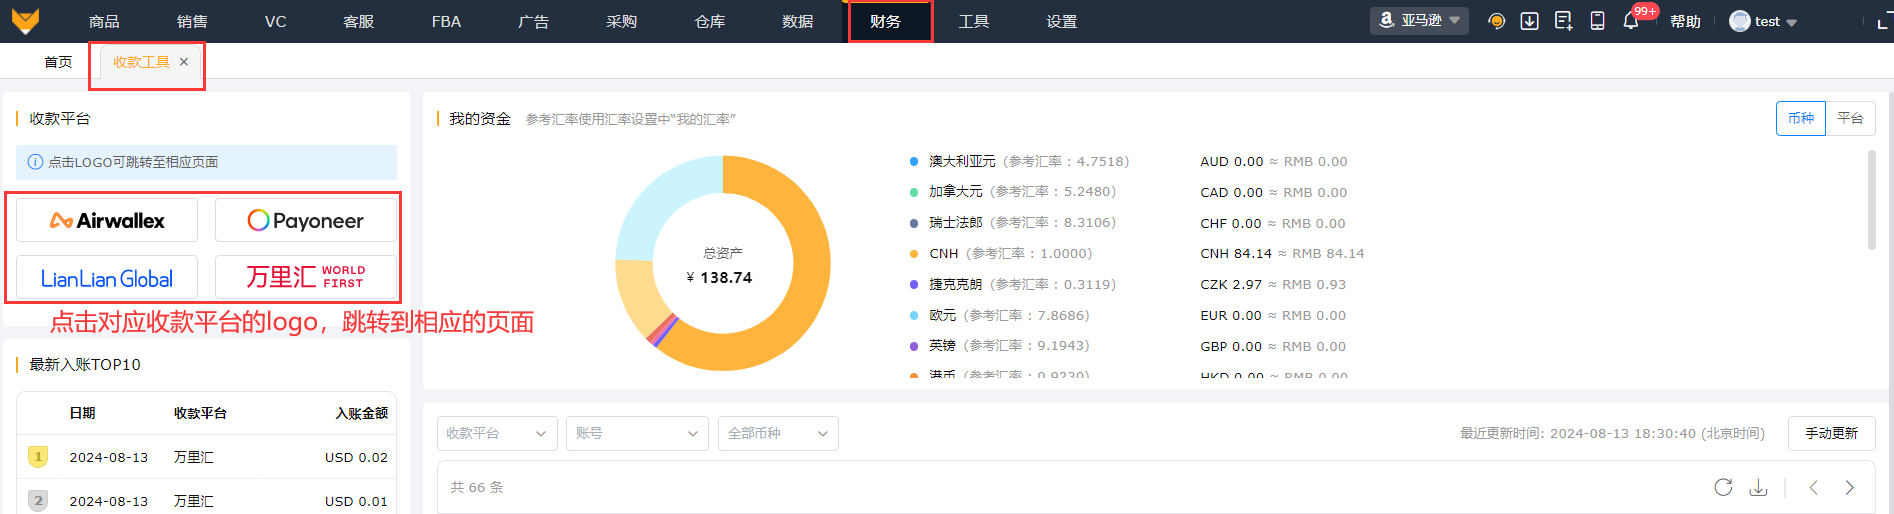Switch to the 首页 tab
The image size is (1894, 514).
(x=58, y=62)
